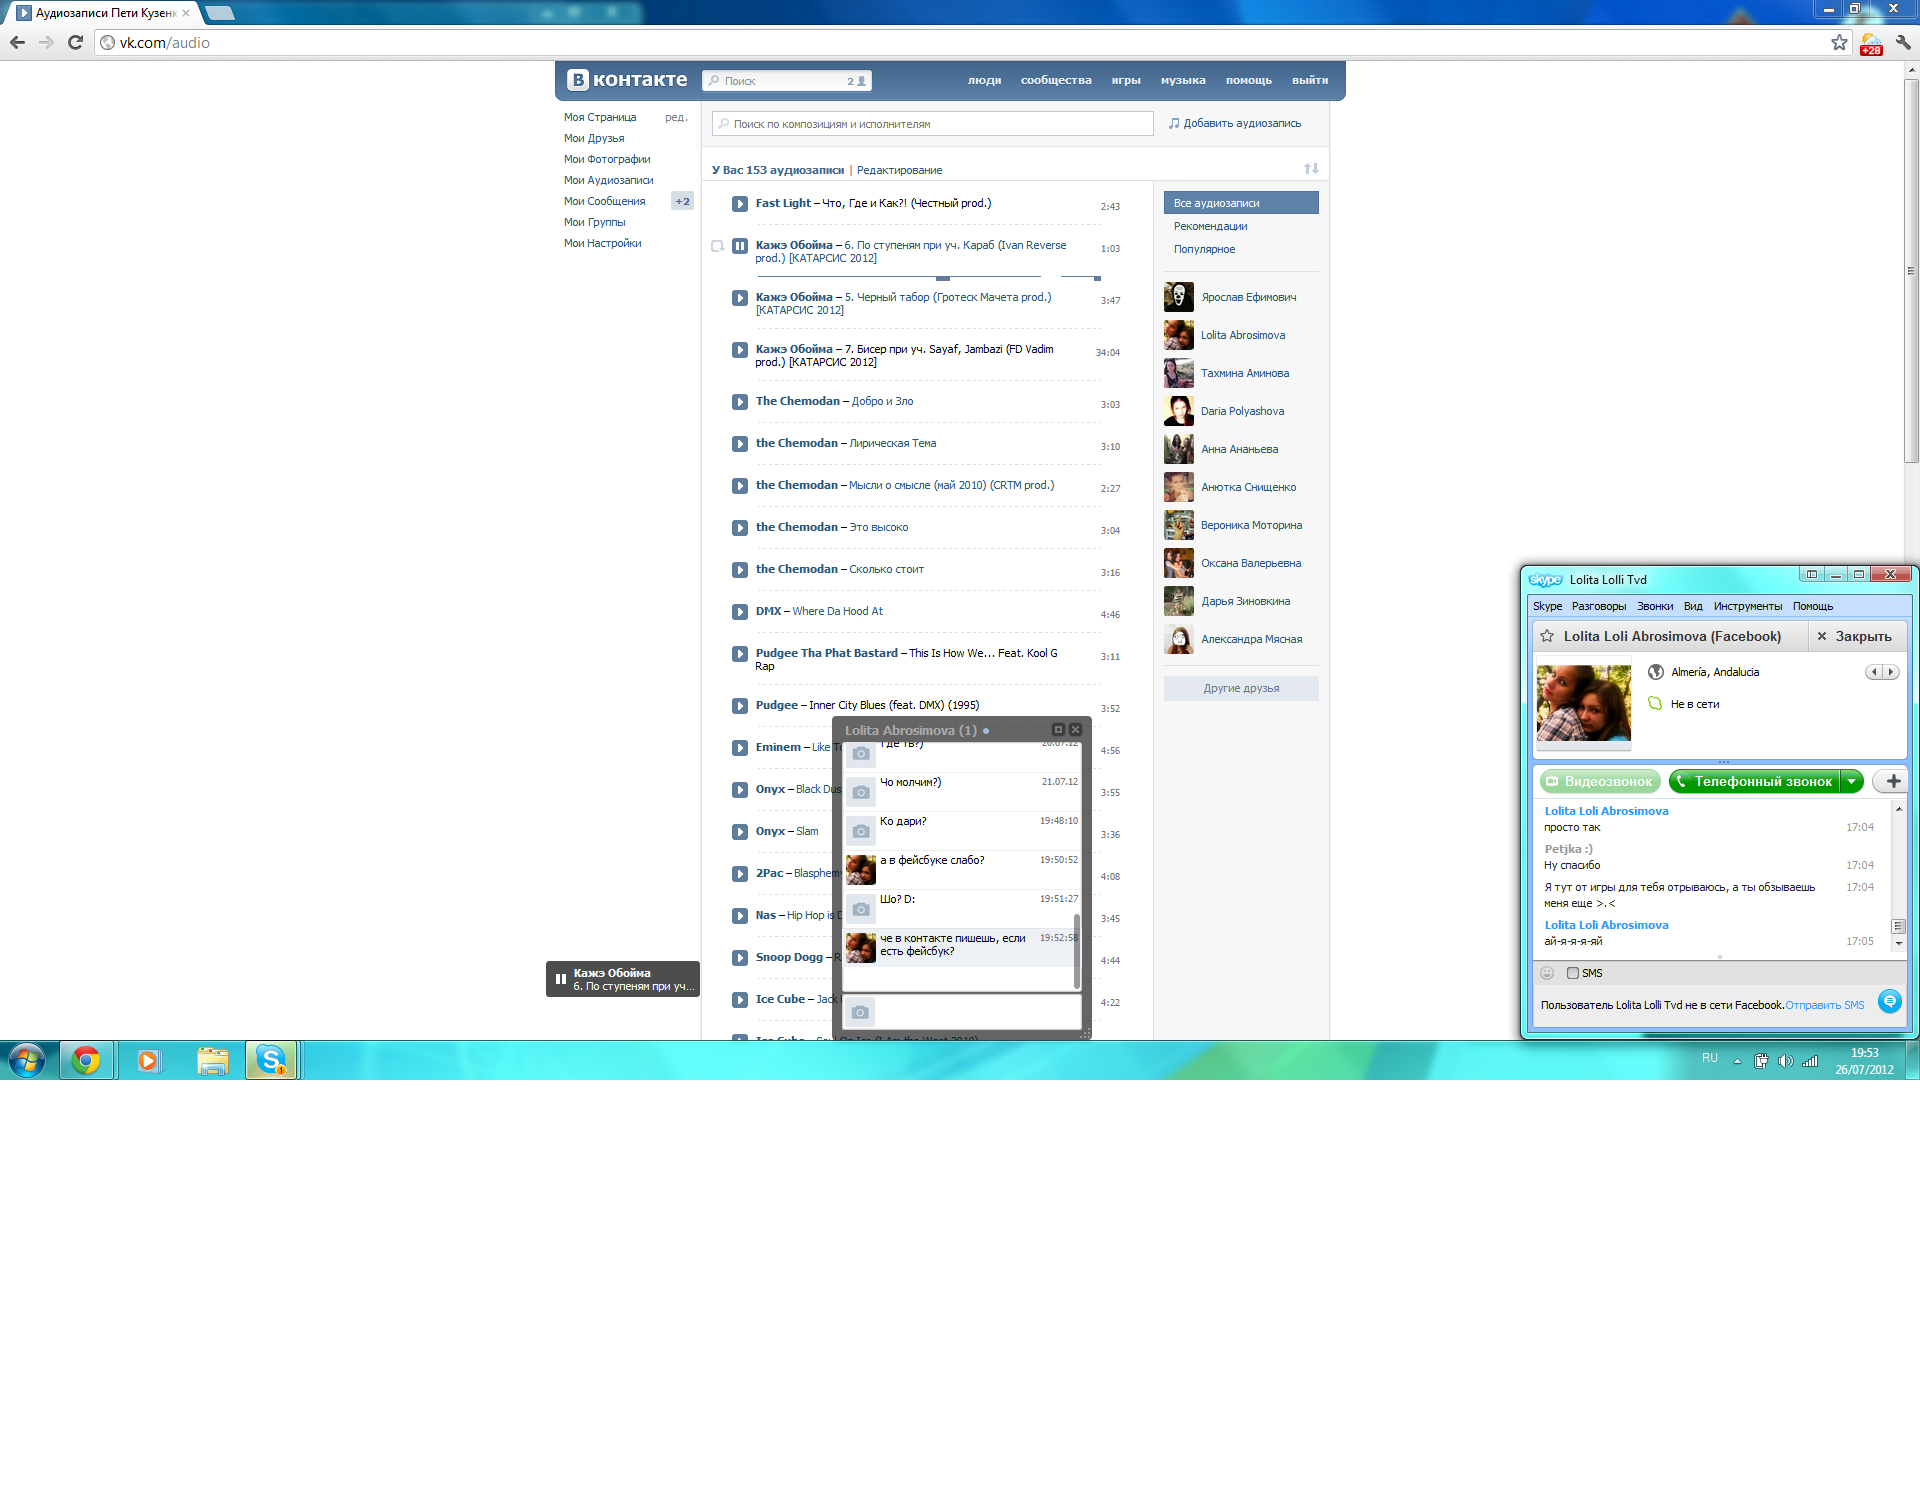1920x1498 pixels.
Task: Click the VK chat message input box
Action: coord(961,1012)
